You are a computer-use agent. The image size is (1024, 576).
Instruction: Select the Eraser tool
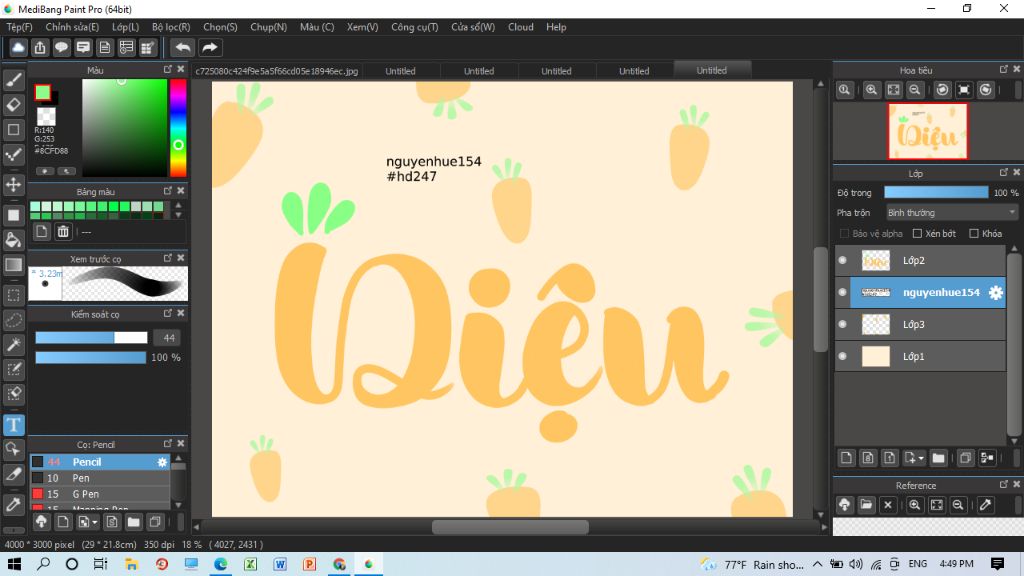(14, 104)
